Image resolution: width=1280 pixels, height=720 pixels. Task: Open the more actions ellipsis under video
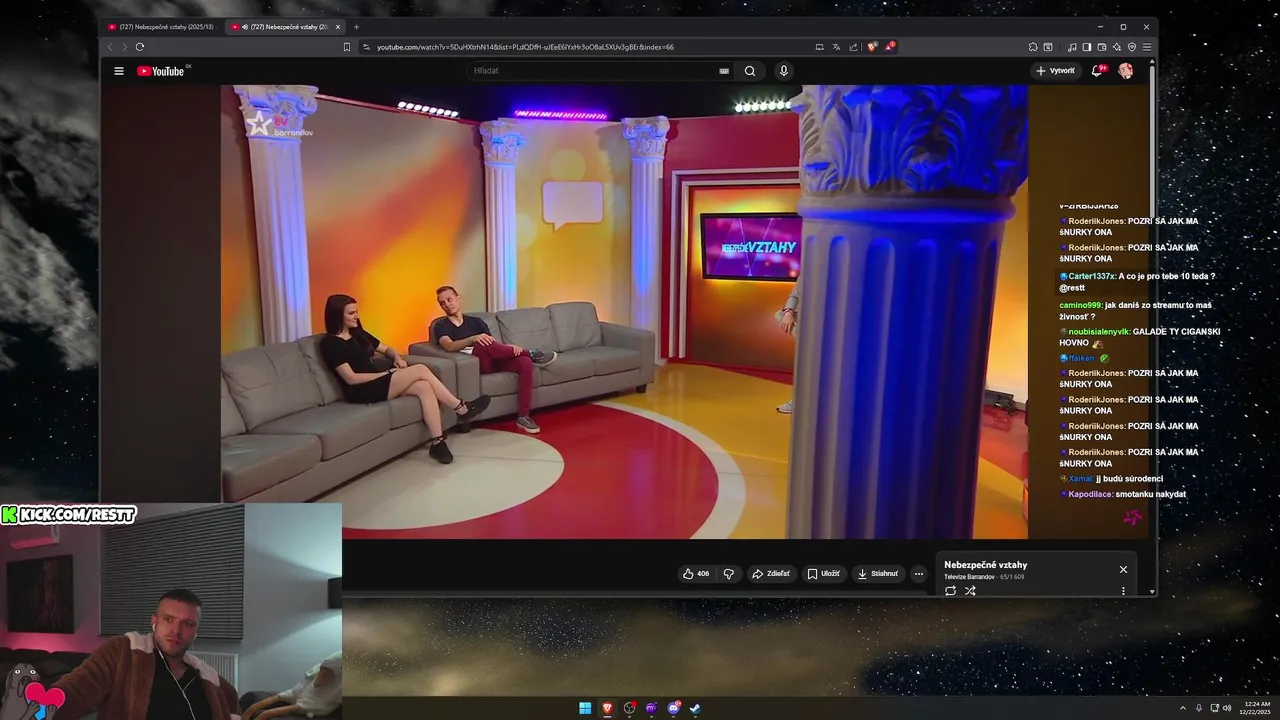919,574
